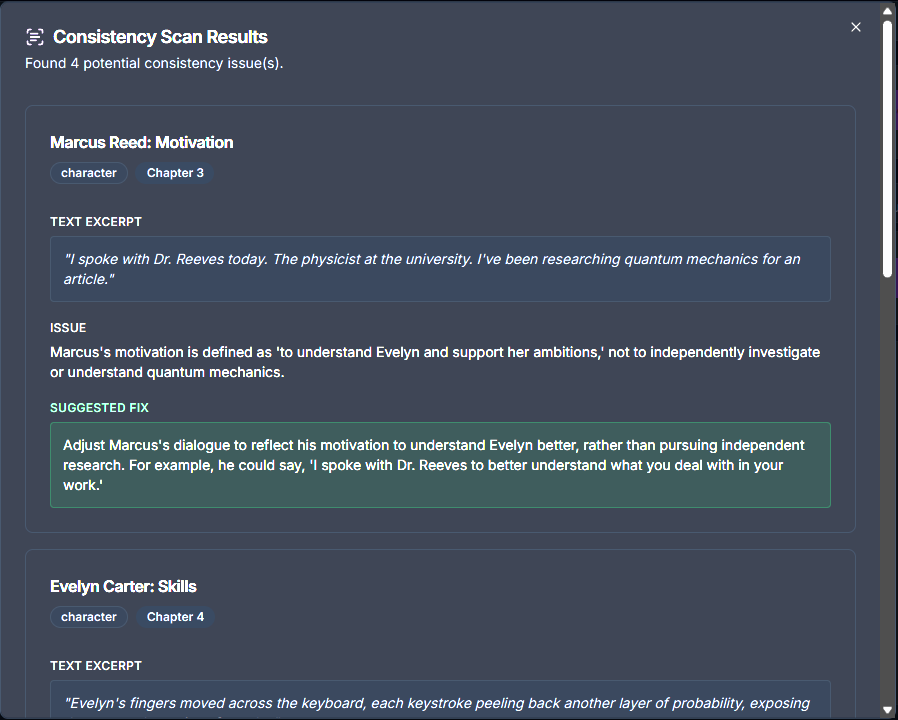
Task: Click the Dr. Reeves text excerpt quote box
Action: click(440, 268)
